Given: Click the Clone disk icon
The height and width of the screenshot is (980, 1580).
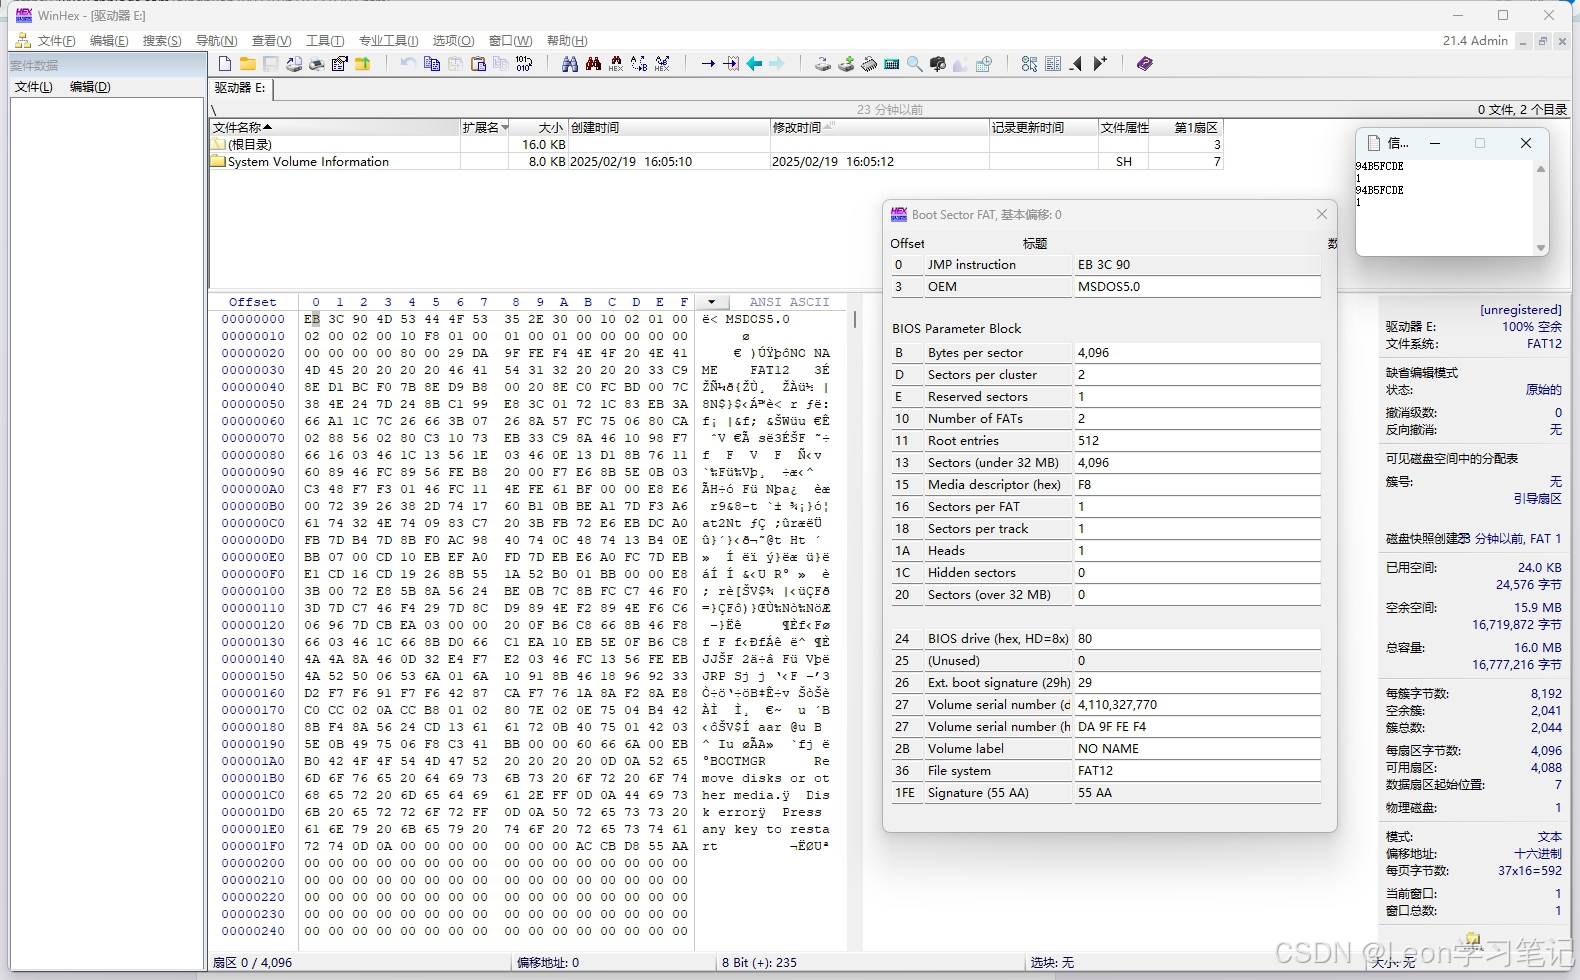Looking at the screenshot, I should point(846,64).
